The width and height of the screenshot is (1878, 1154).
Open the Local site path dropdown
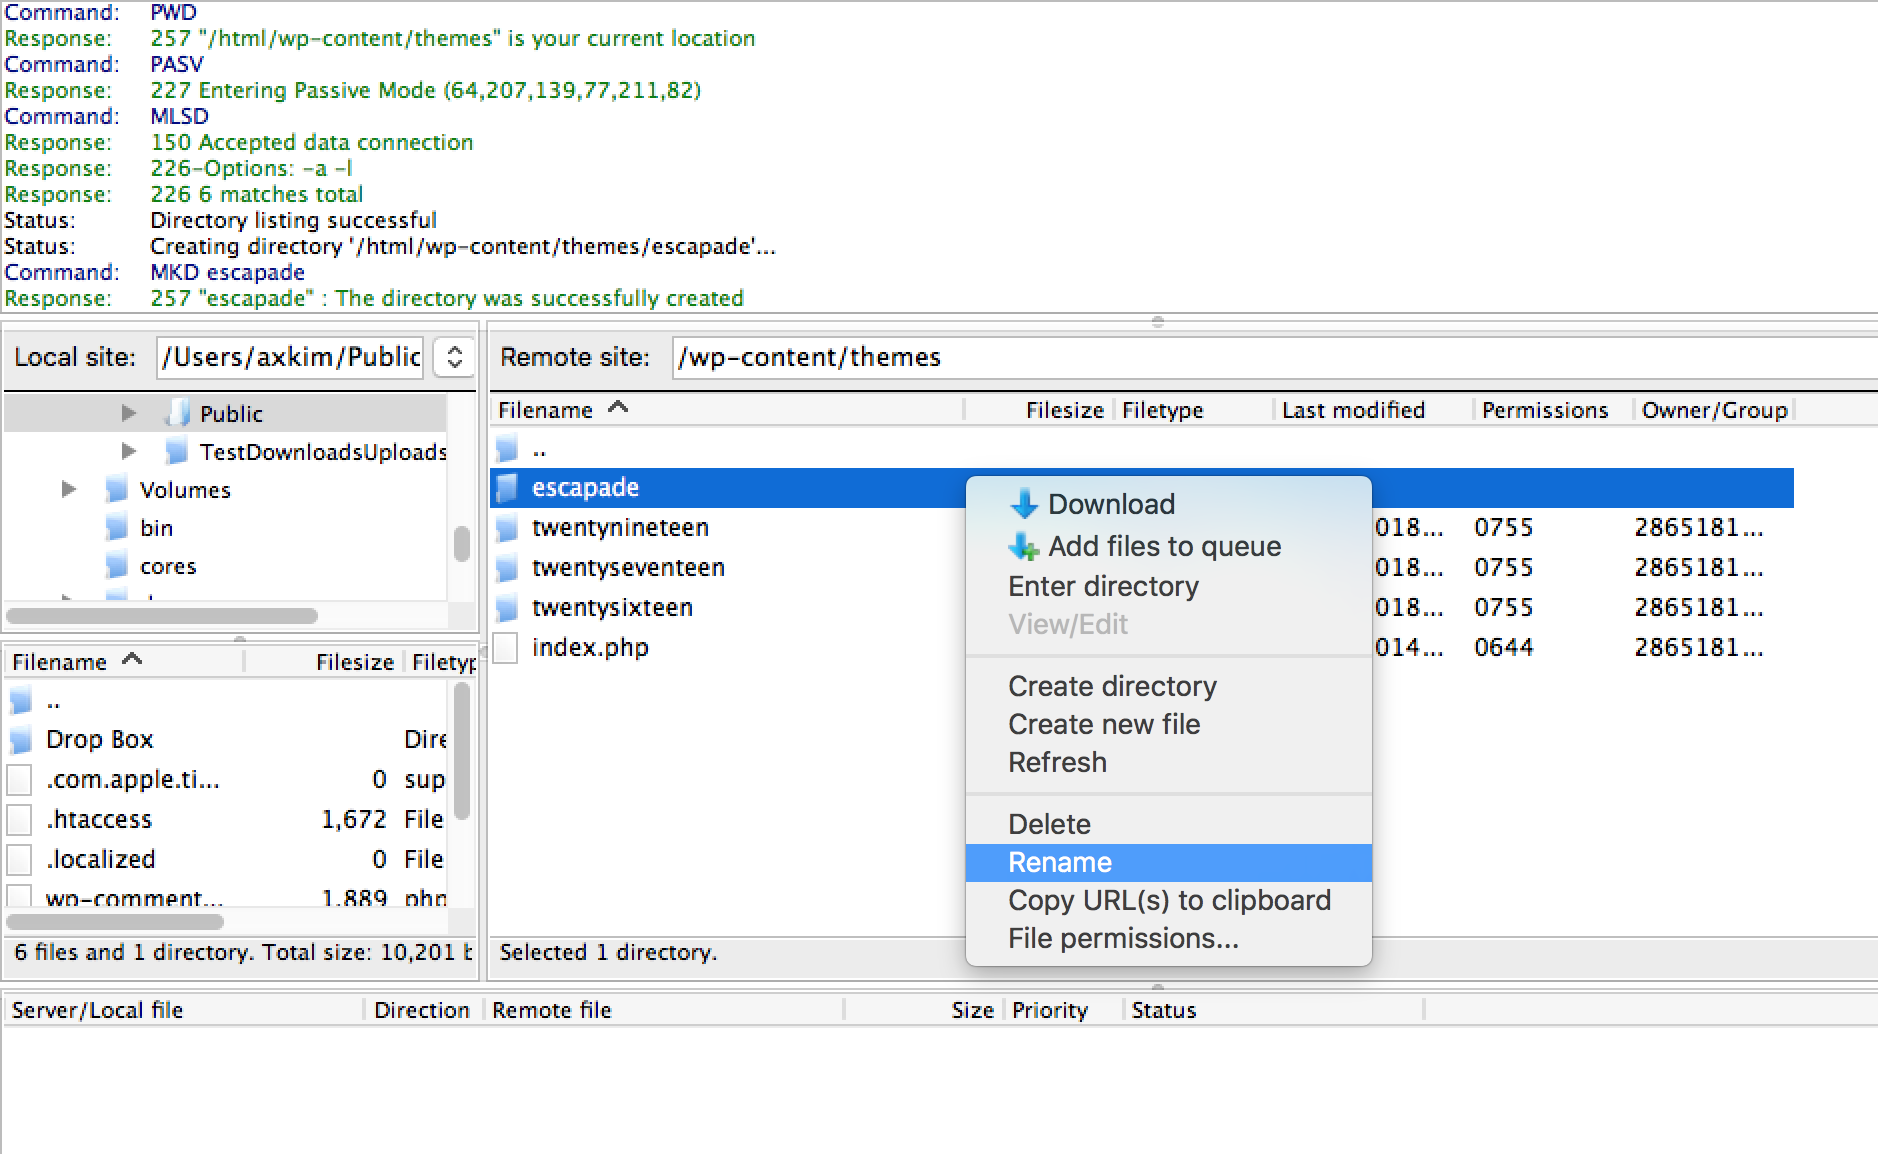[x=454, y=357]
